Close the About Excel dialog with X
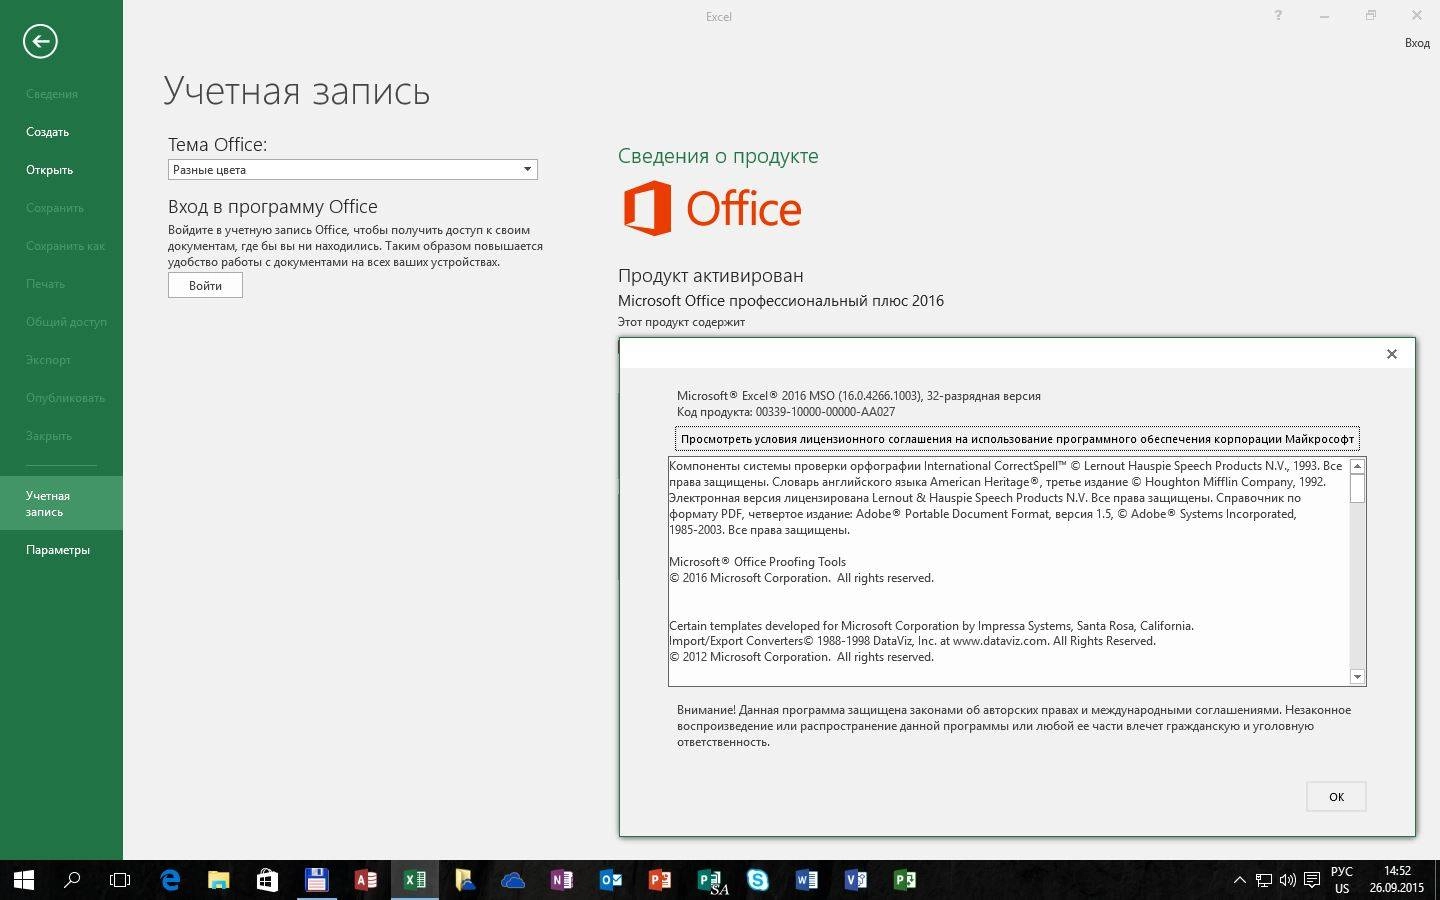Image resolution: width=1440 pixels, height=900 pixels. (x=1391, y=354)
